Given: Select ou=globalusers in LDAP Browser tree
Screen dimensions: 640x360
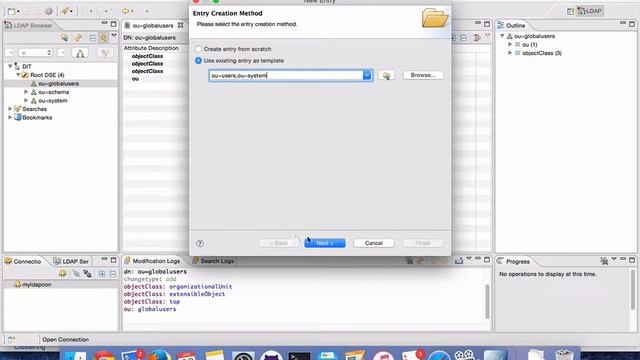Looking at the screenshot, I should [x=58, y=83].
